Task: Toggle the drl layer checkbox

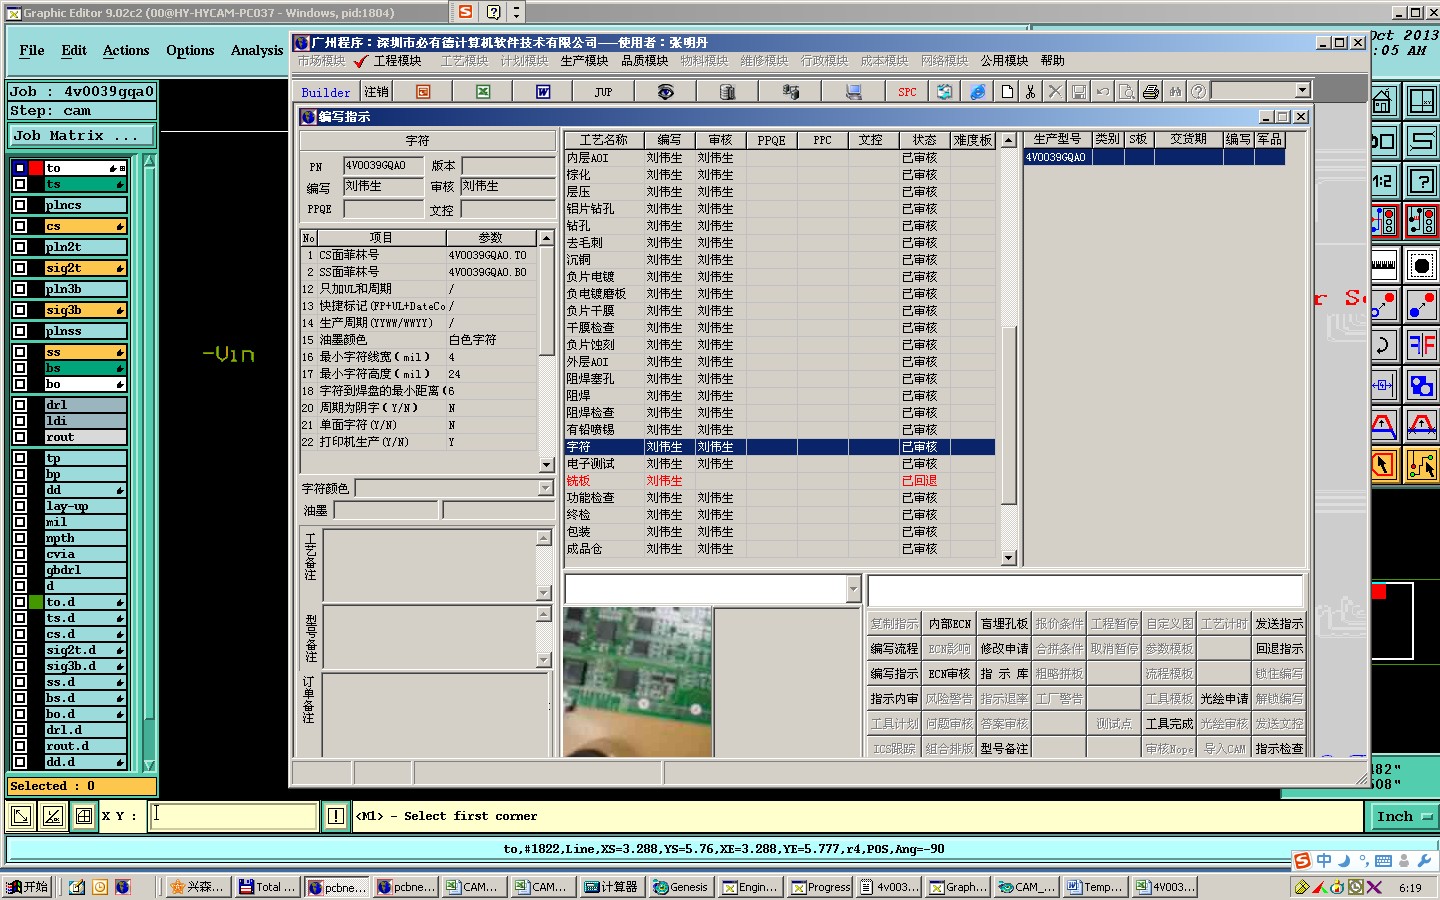Action: coord(20,405)
